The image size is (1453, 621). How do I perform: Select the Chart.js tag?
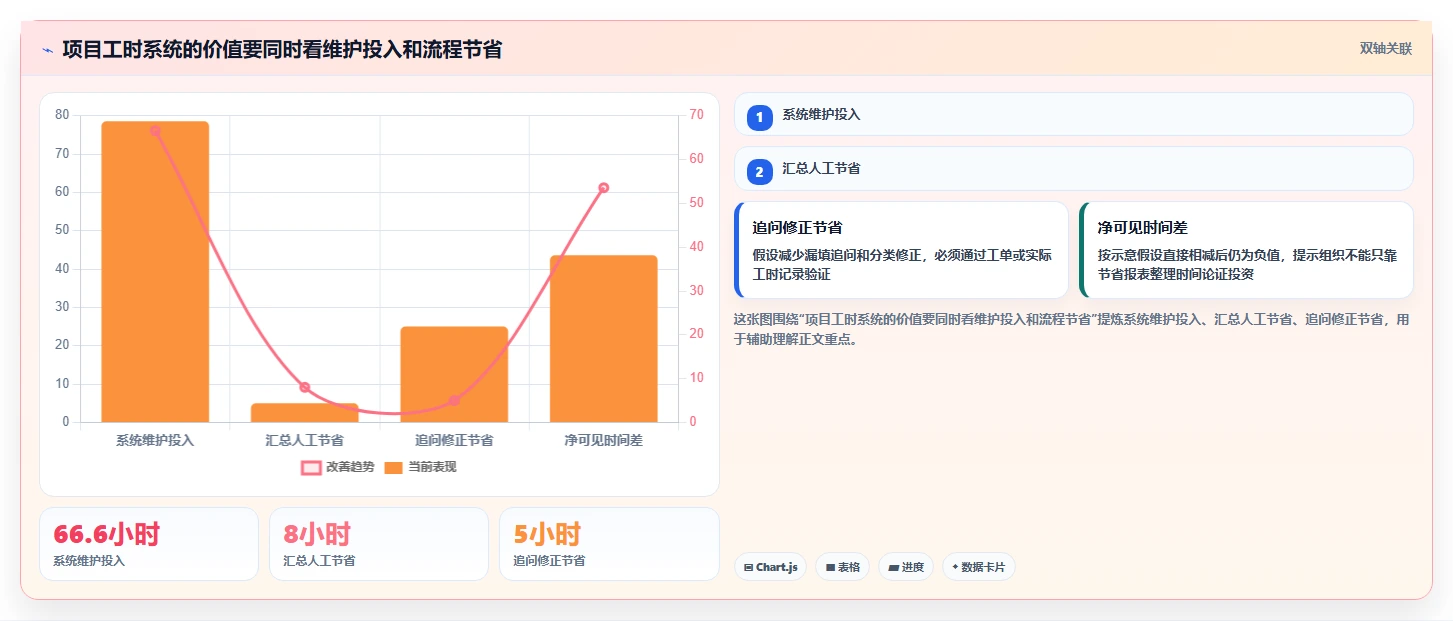pos(770,567)
